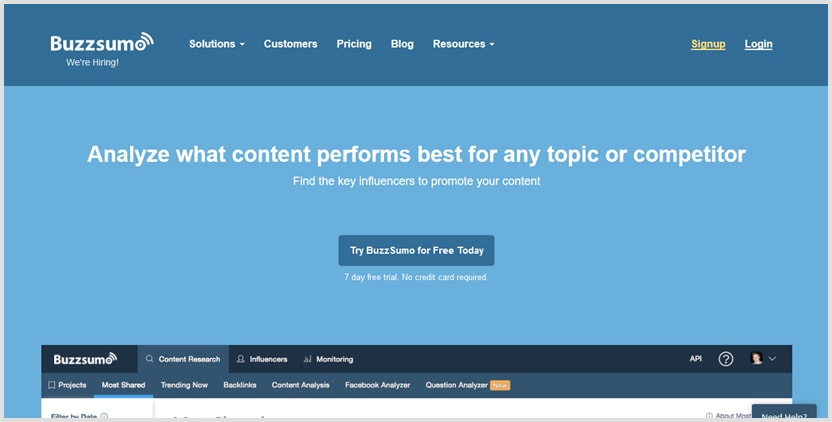Click the Need Help? button

coord(784,413)
